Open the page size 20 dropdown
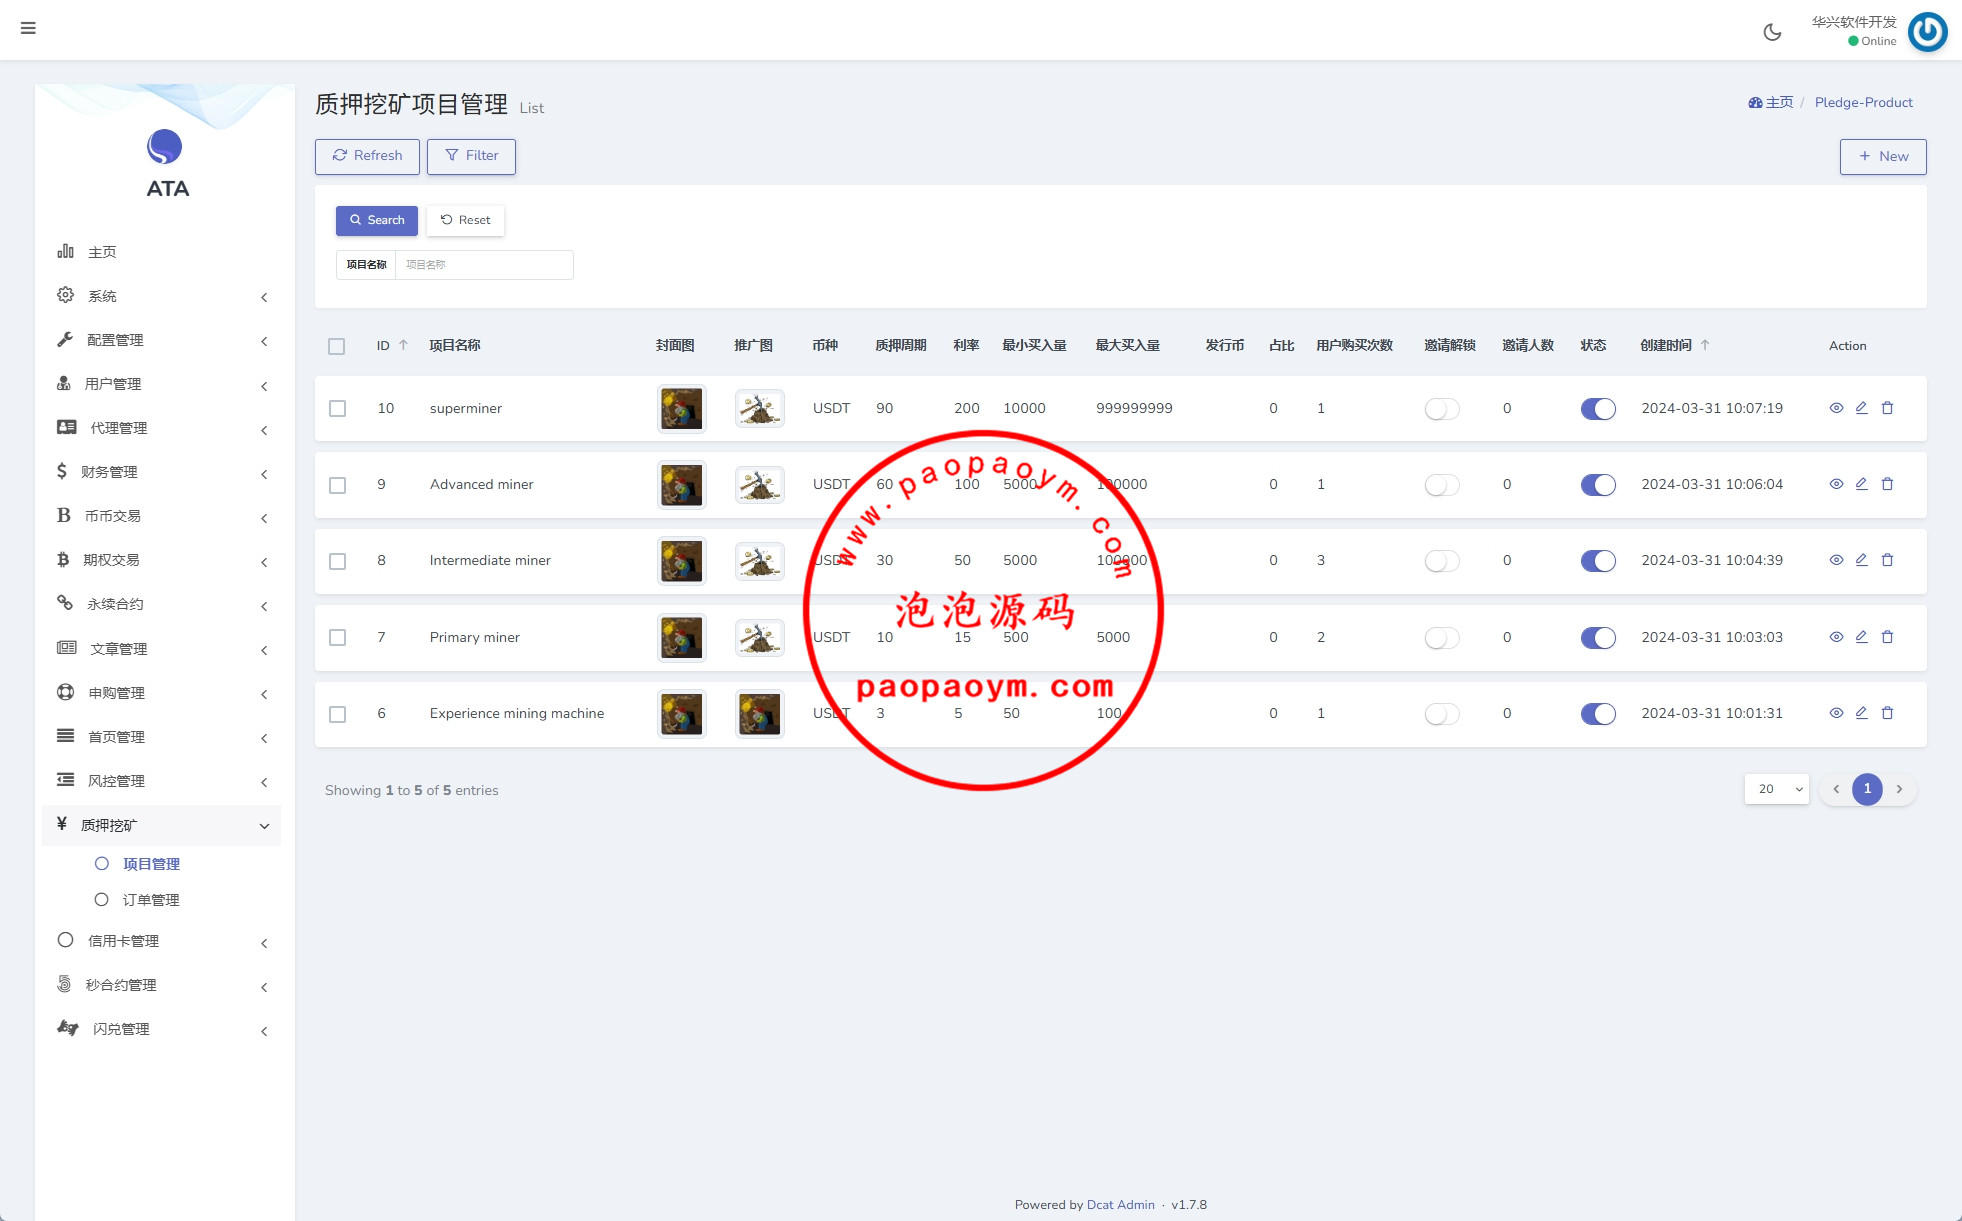1962x1221 pixels. tap(1777, 789)
